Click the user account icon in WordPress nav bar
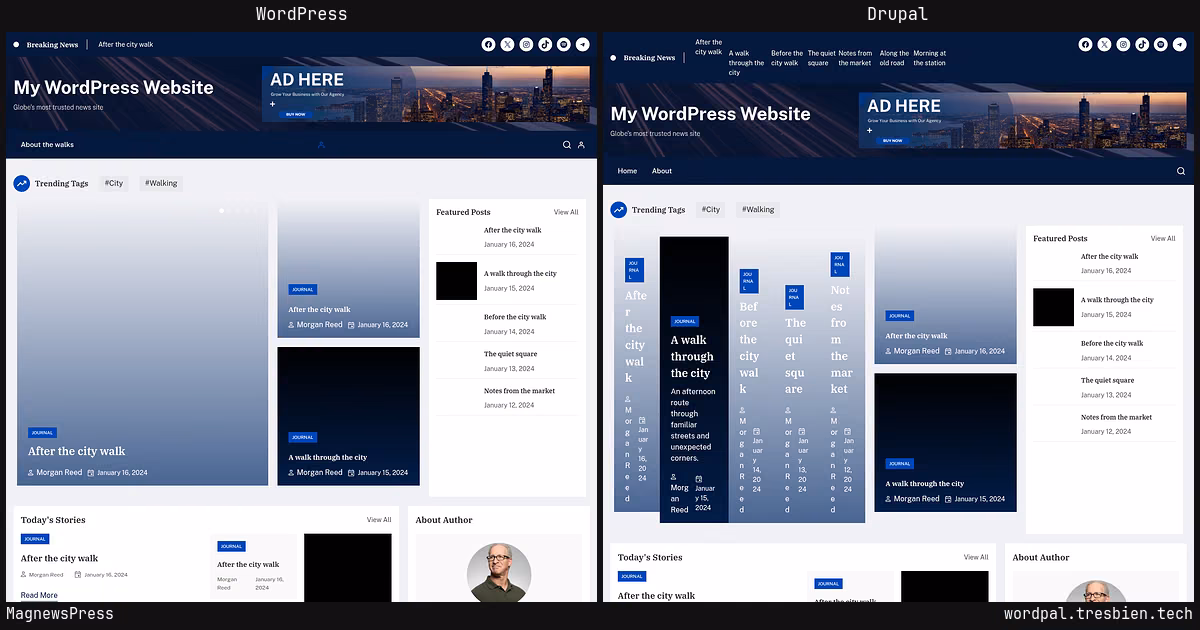 (x=581, y=145)
